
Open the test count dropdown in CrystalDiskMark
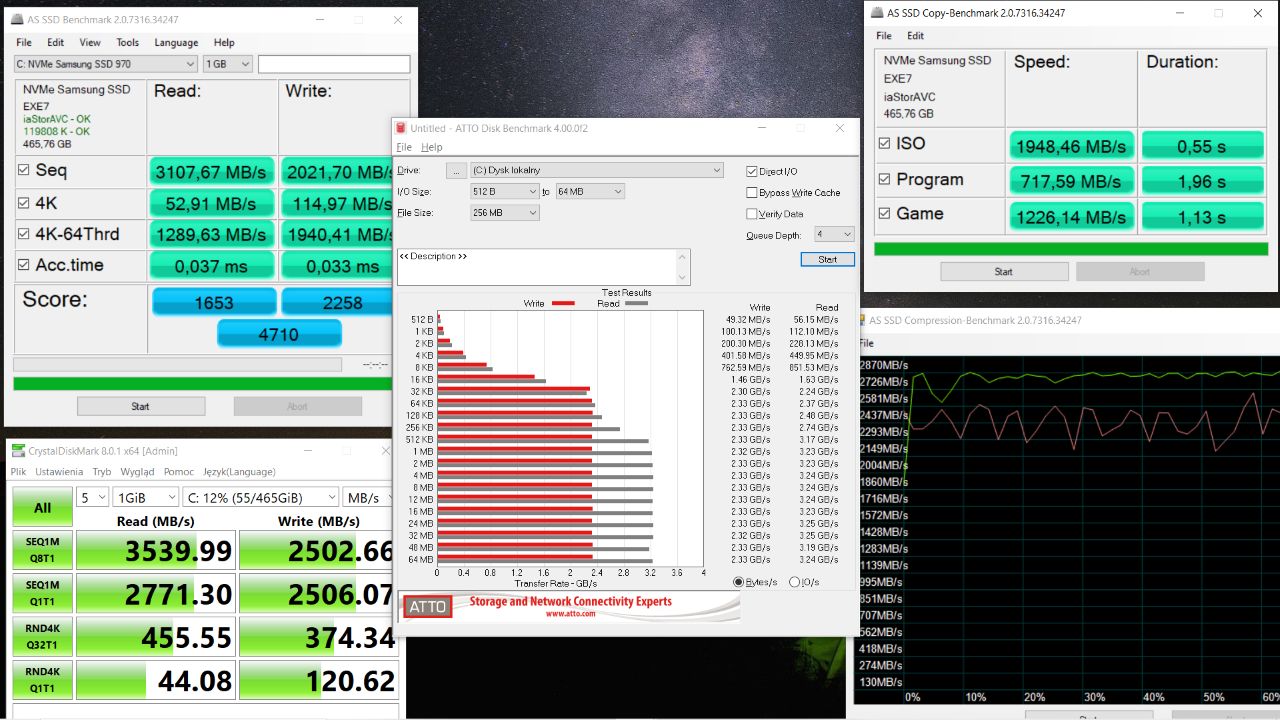click(93, 497)
